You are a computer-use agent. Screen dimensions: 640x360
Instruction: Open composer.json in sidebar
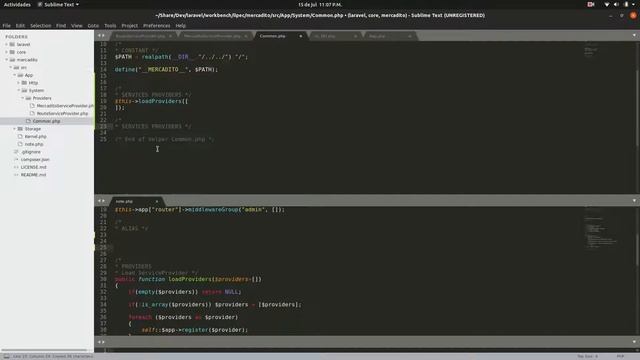coord(35,160)
